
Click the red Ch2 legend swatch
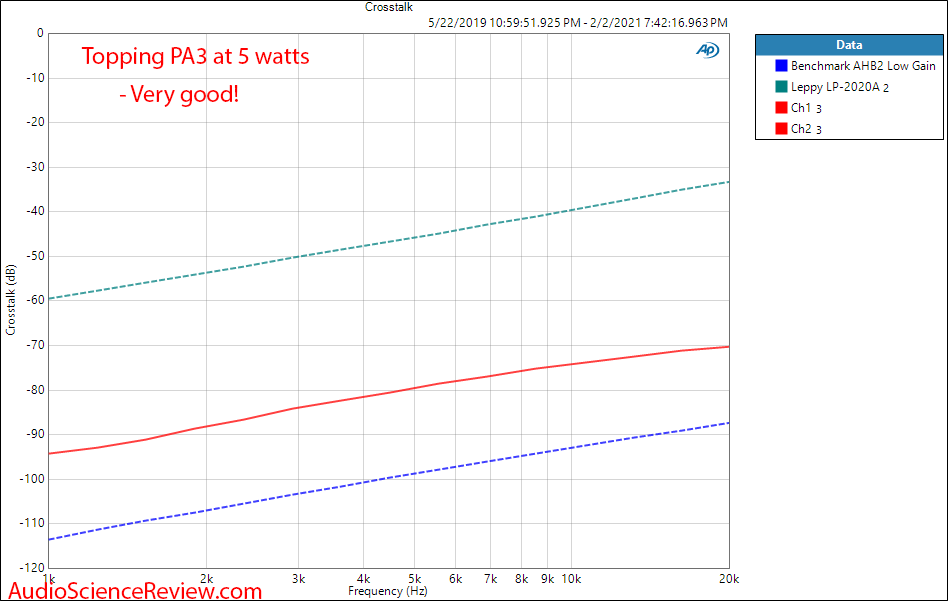point(781,128)
